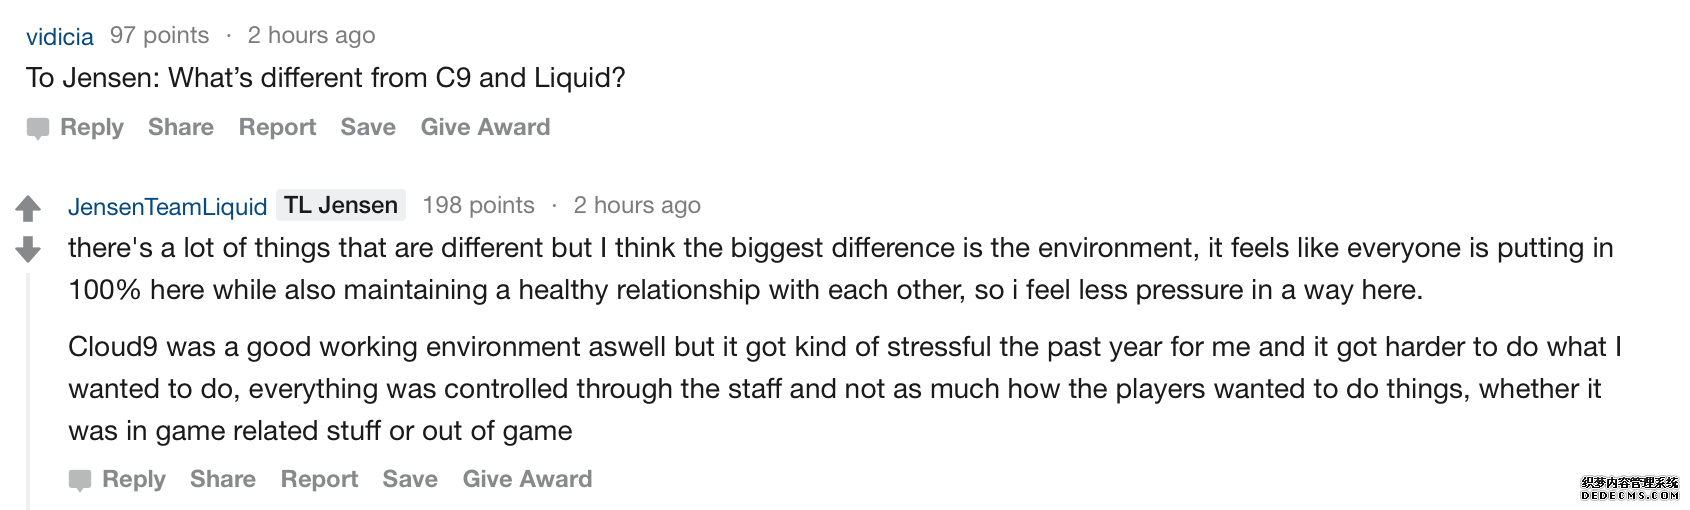Click the 2 hours ago timestamp on vidicia's comment
1690x510 pixels.
[311, 35]
